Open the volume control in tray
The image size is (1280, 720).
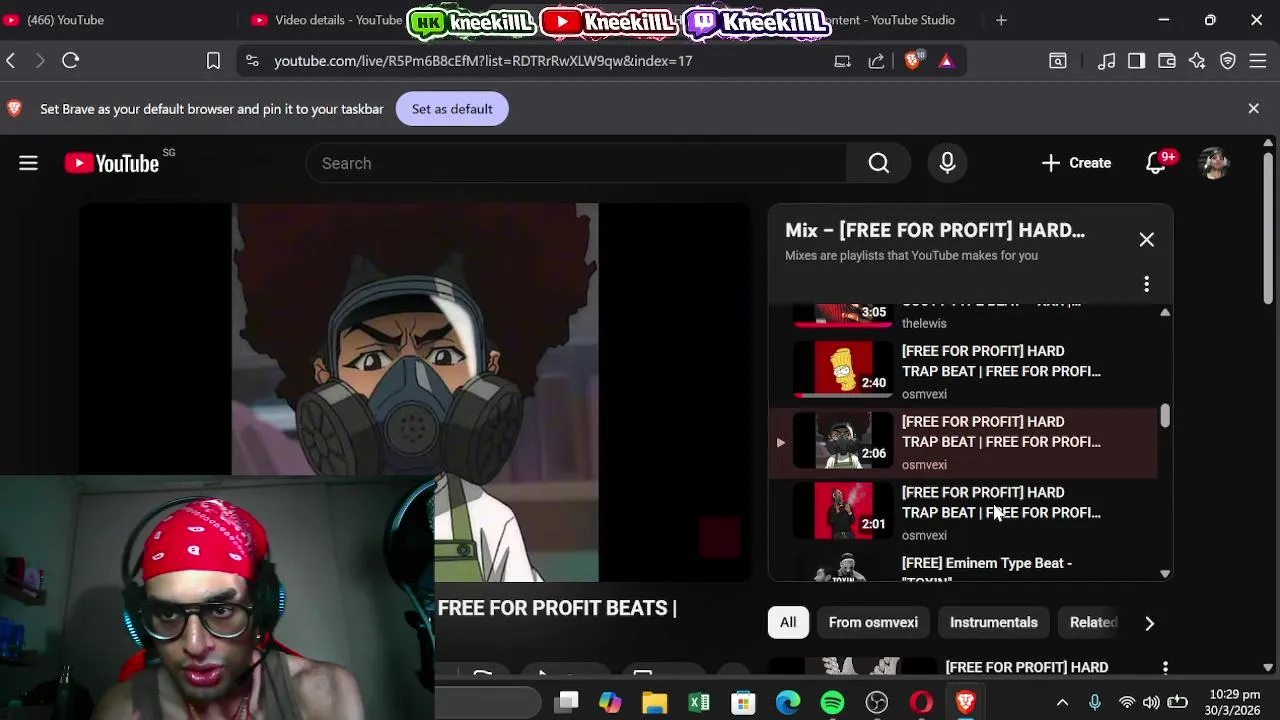tap(1151, 703)
